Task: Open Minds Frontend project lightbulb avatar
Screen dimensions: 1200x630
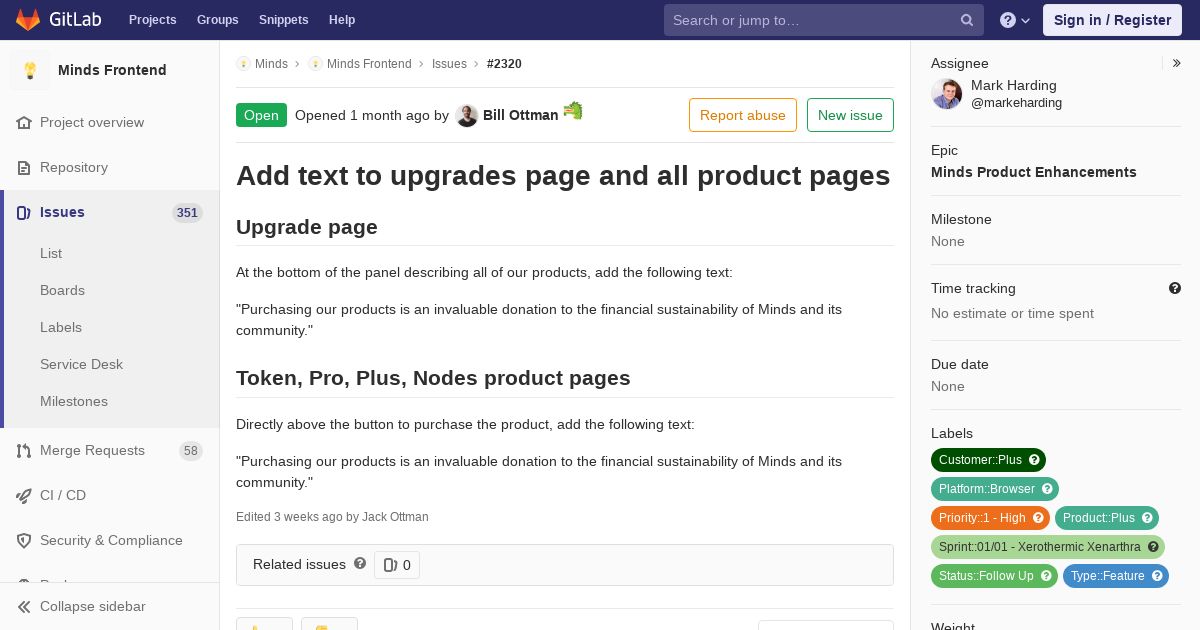Action: [x=30, y=70]
